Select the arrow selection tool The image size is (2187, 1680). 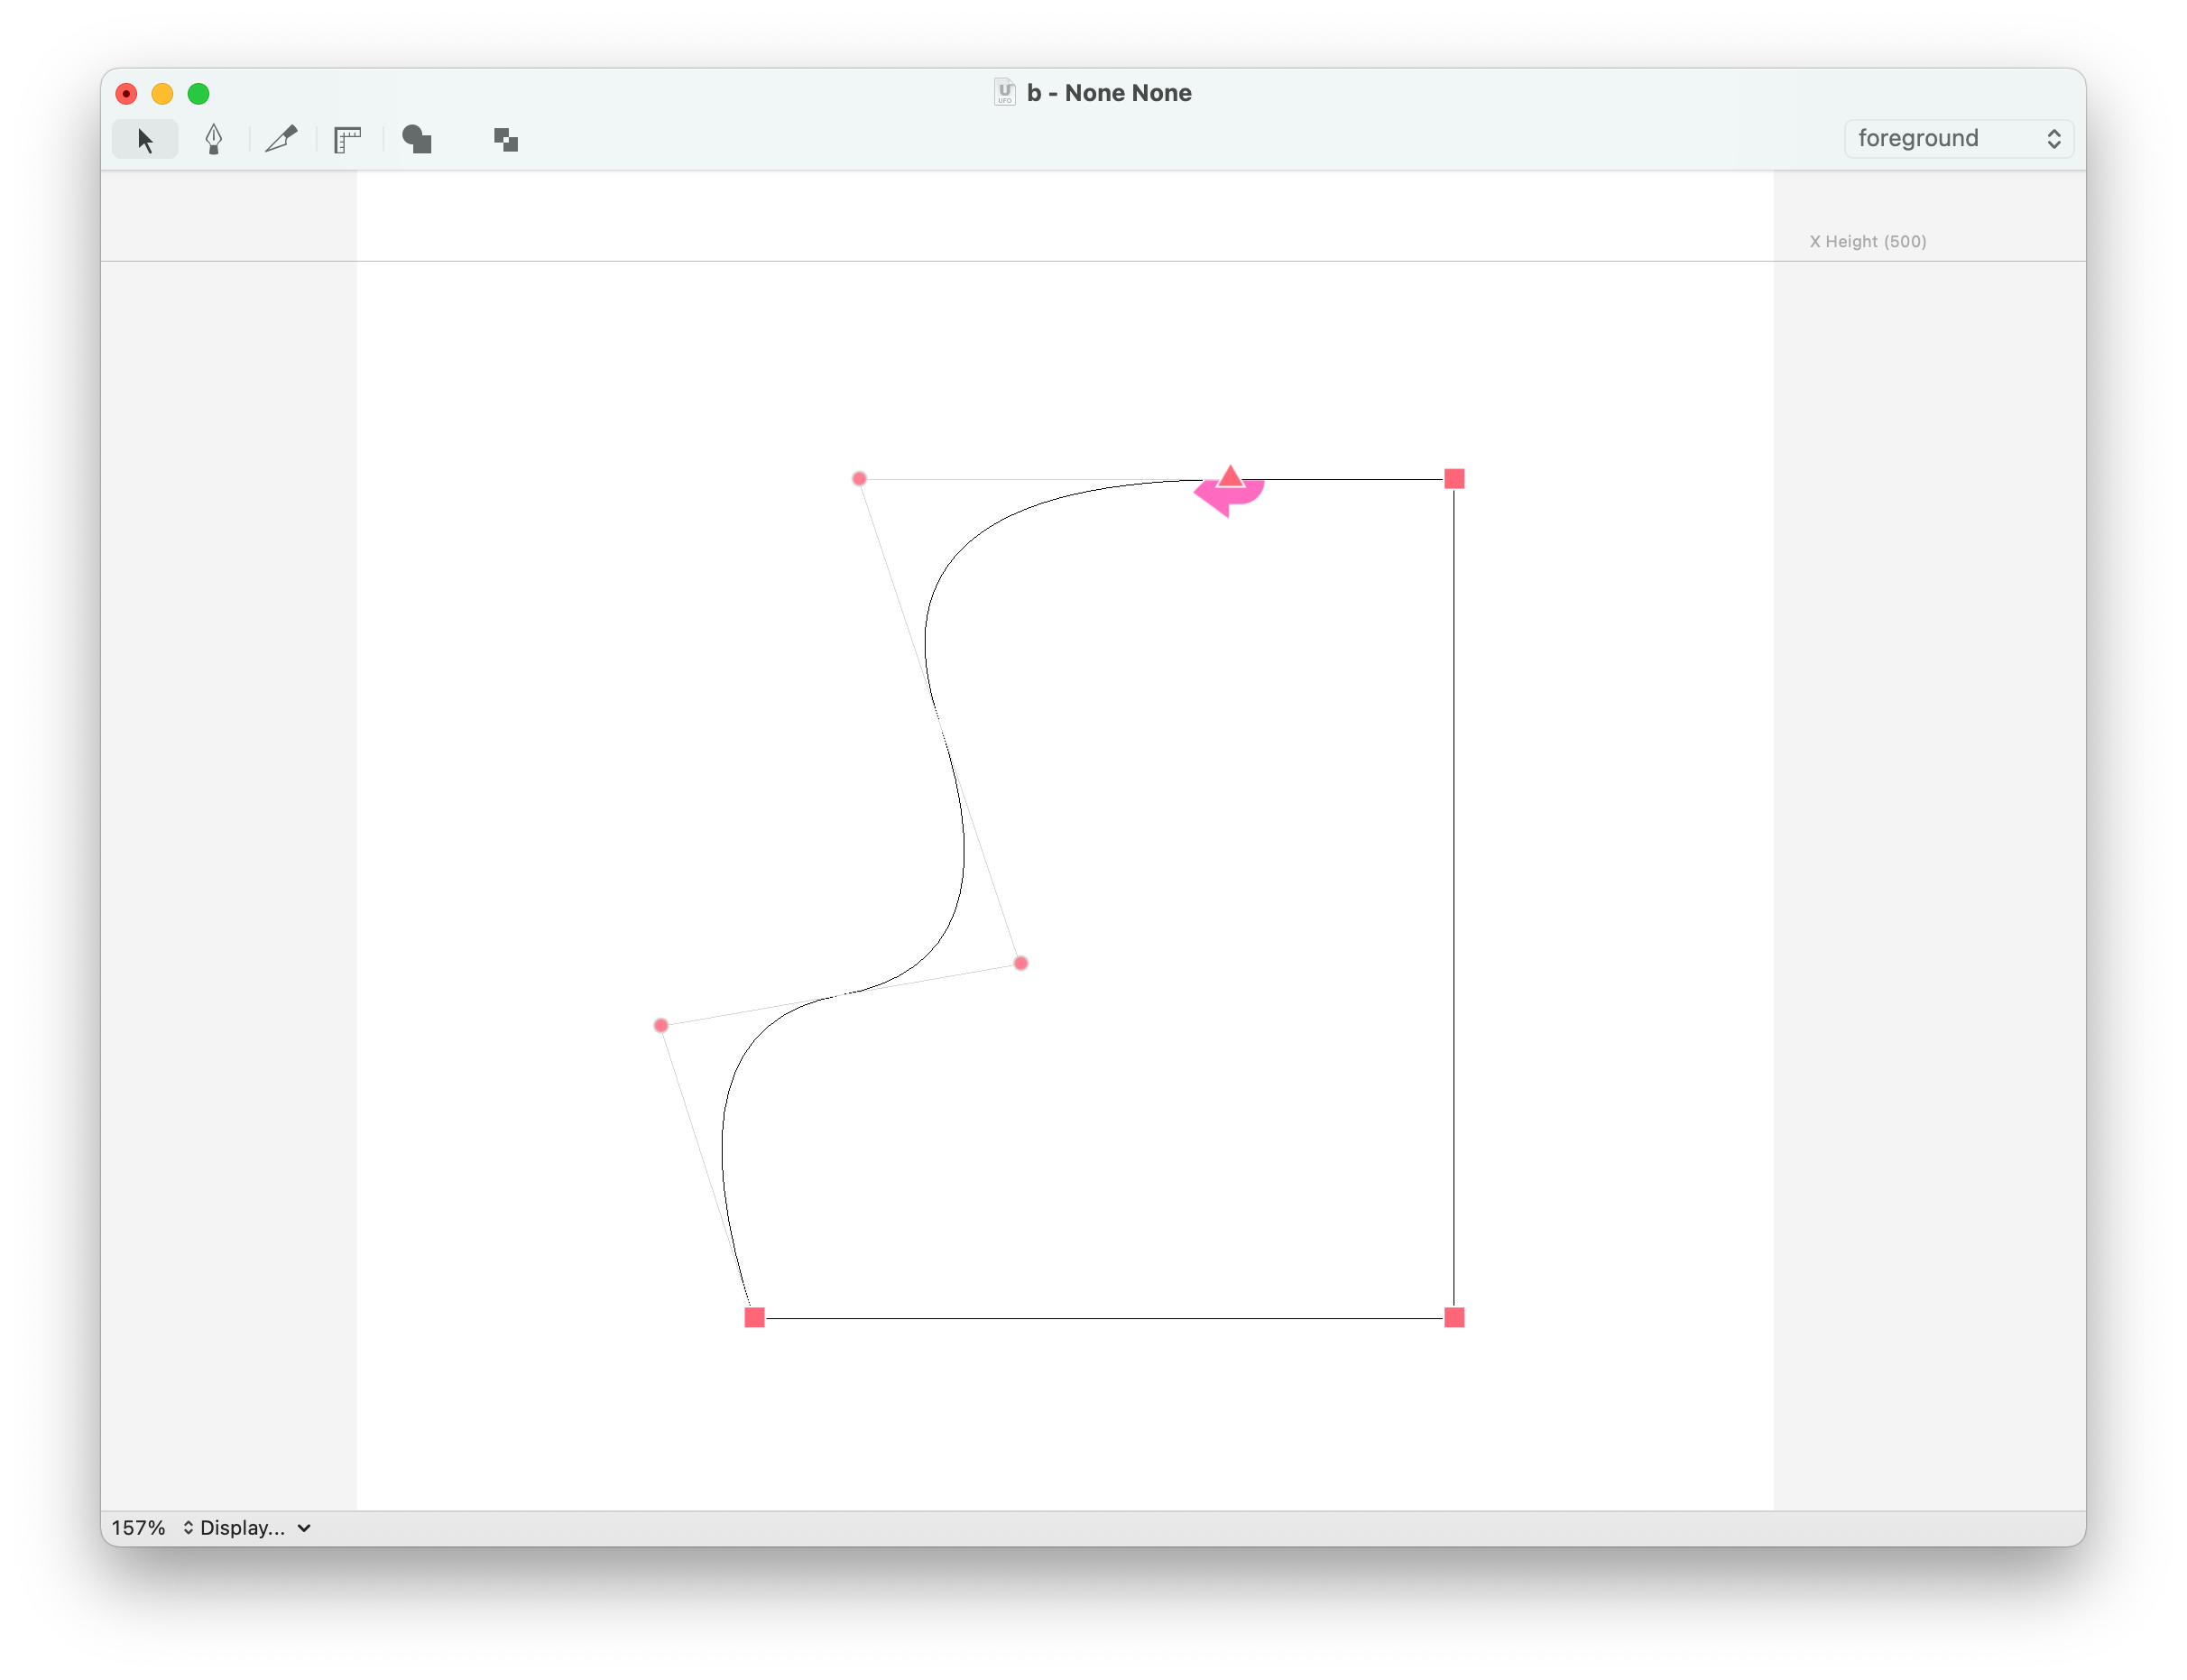pyautogui.click(x=145, y=140)
